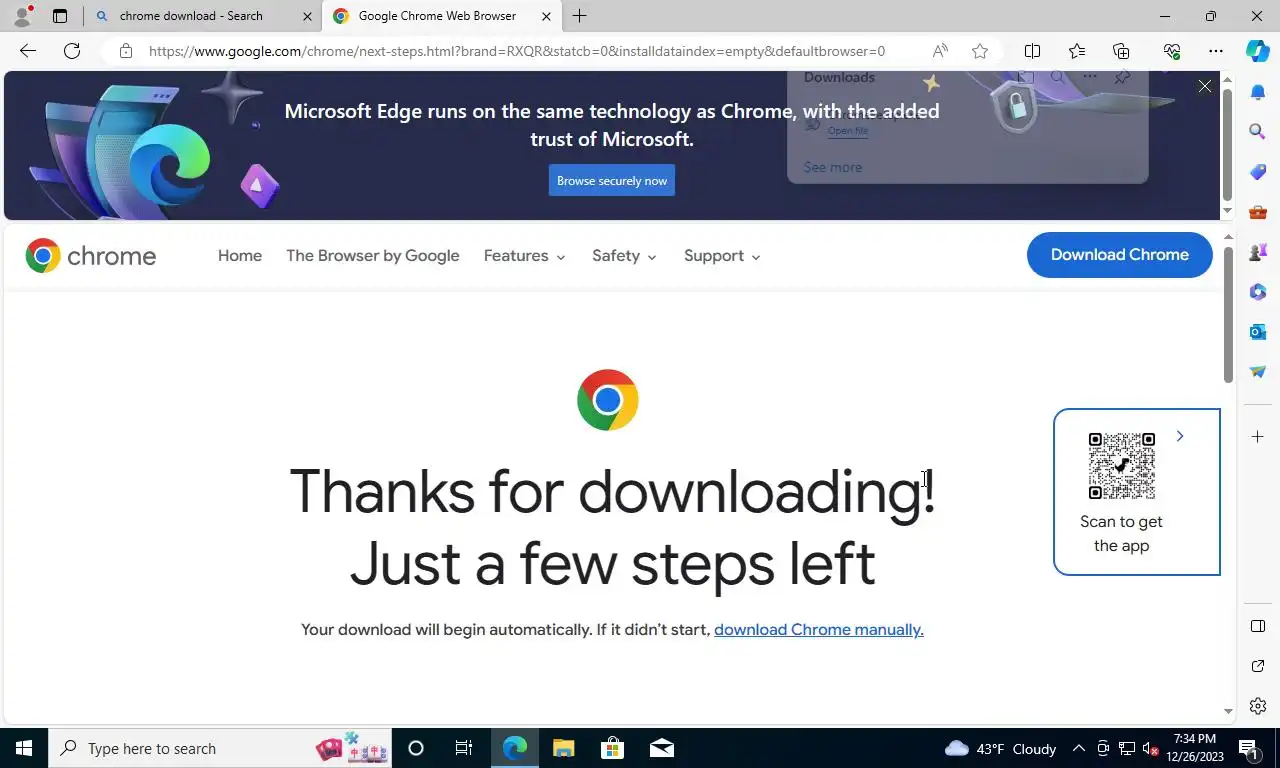Open Browser essentials heart icon
1280x768 pixels.
tap(1172, 51)
